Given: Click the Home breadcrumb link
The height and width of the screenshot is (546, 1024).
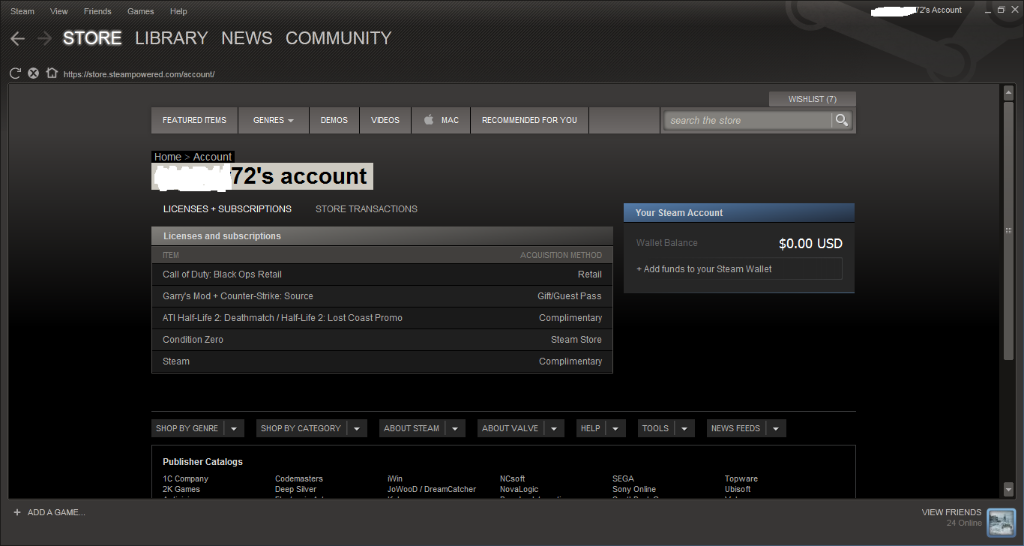Looking at the screenshot, I should point(167,157).
